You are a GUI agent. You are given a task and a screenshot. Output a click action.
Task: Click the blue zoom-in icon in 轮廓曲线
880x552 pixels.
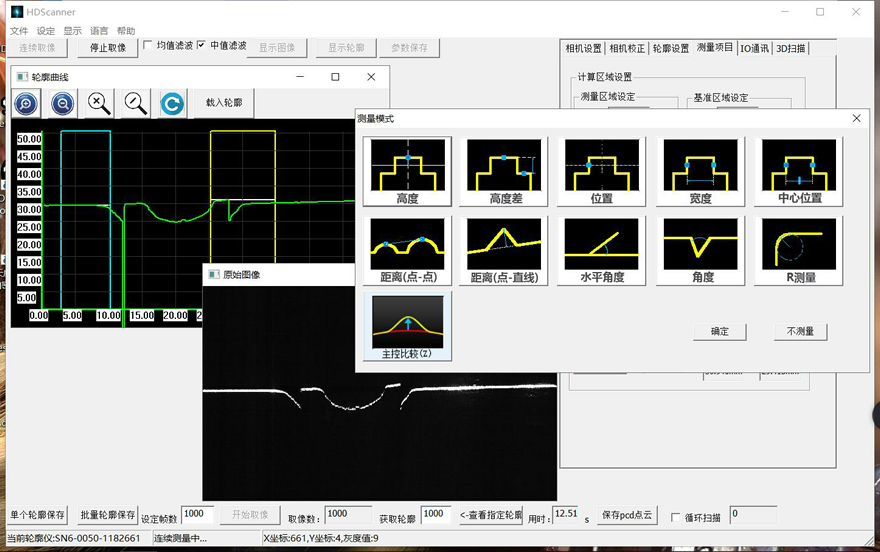click(x=26, y=103)
